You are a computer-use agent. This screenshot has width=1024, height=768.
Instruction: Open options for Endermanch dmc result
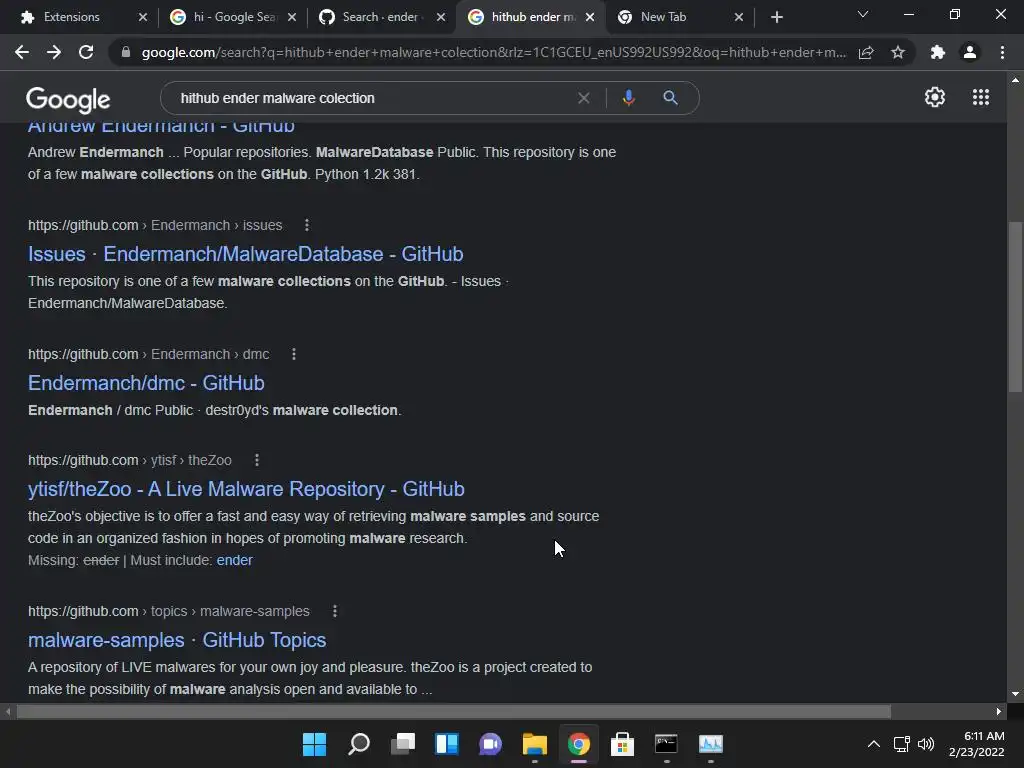coord(294,354)
